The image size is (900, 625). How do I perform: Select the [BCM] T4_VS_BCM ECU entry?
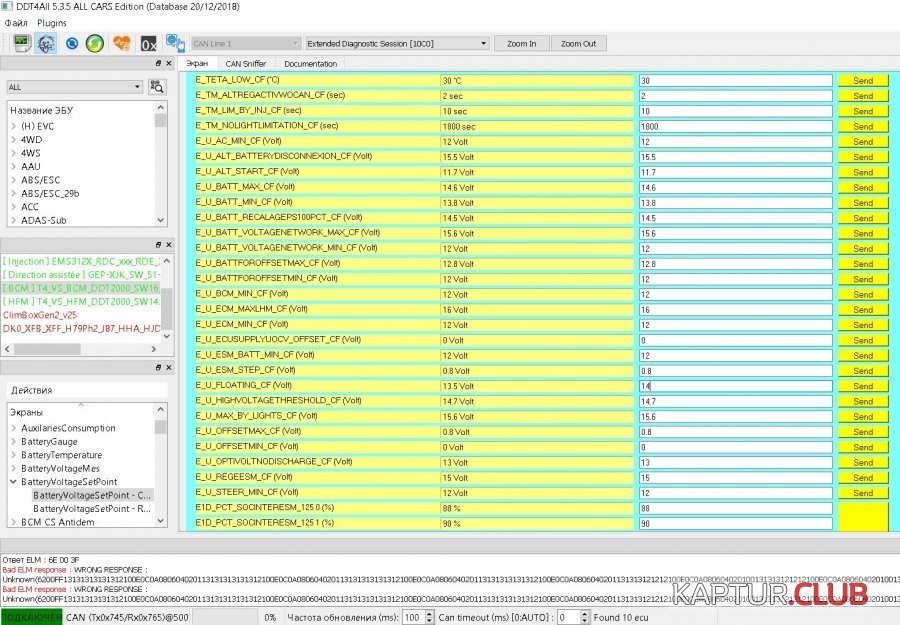(x=81, y=288)
